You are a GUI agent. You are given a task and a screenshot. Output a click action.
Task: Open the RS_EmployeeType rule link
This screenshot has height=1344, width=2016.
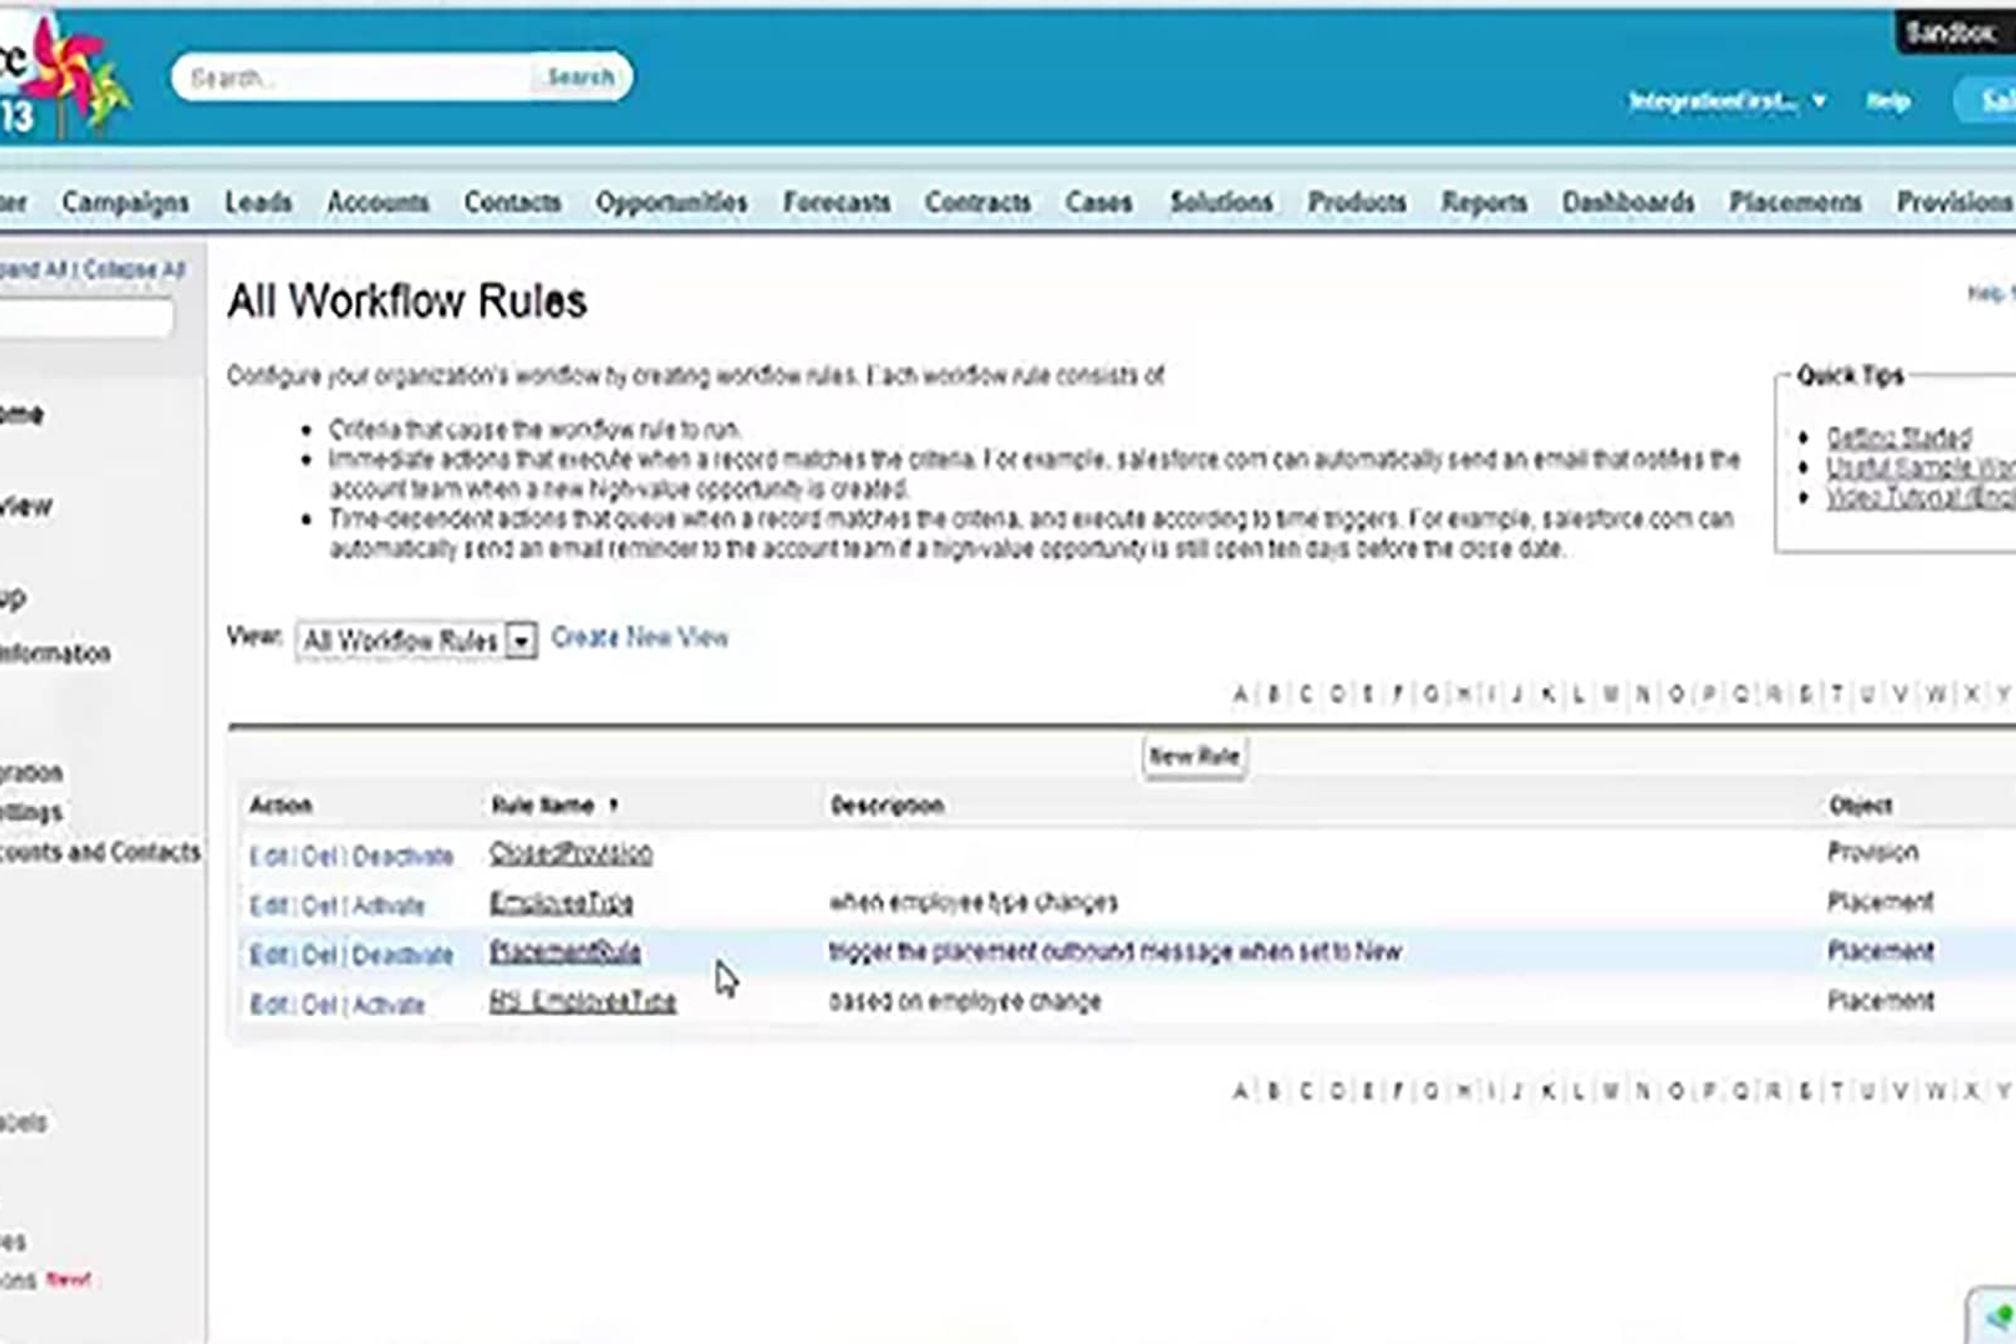(582, 1002)
